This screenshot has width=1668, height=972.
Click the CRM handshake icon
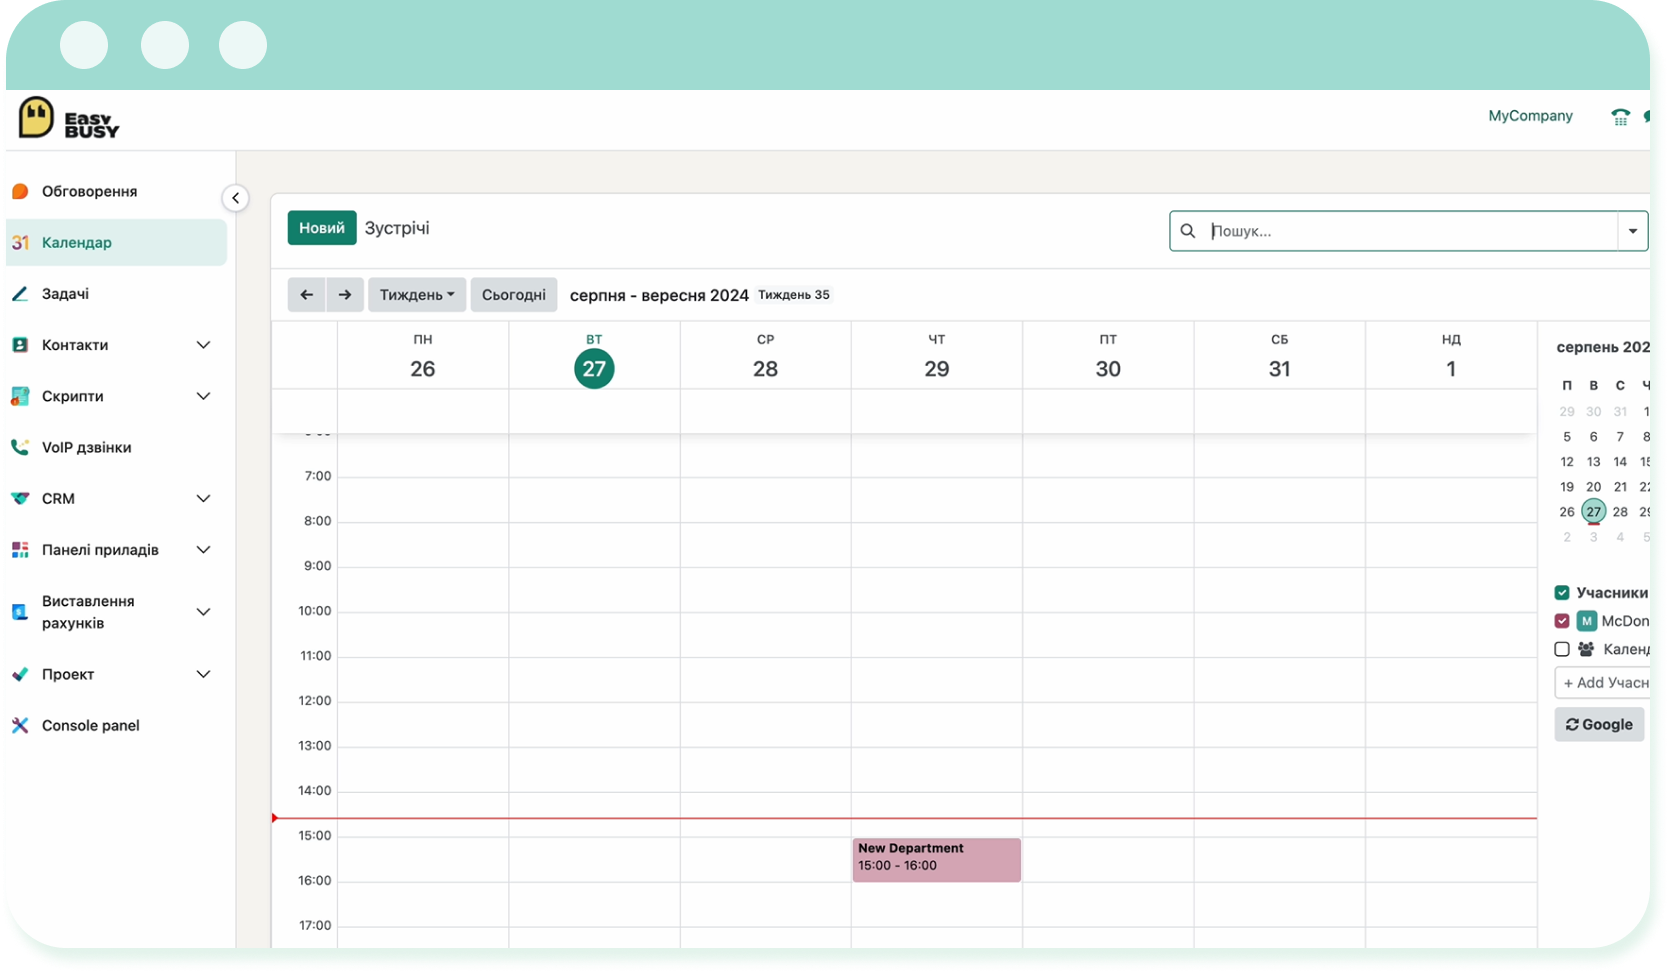pos(20,498)
